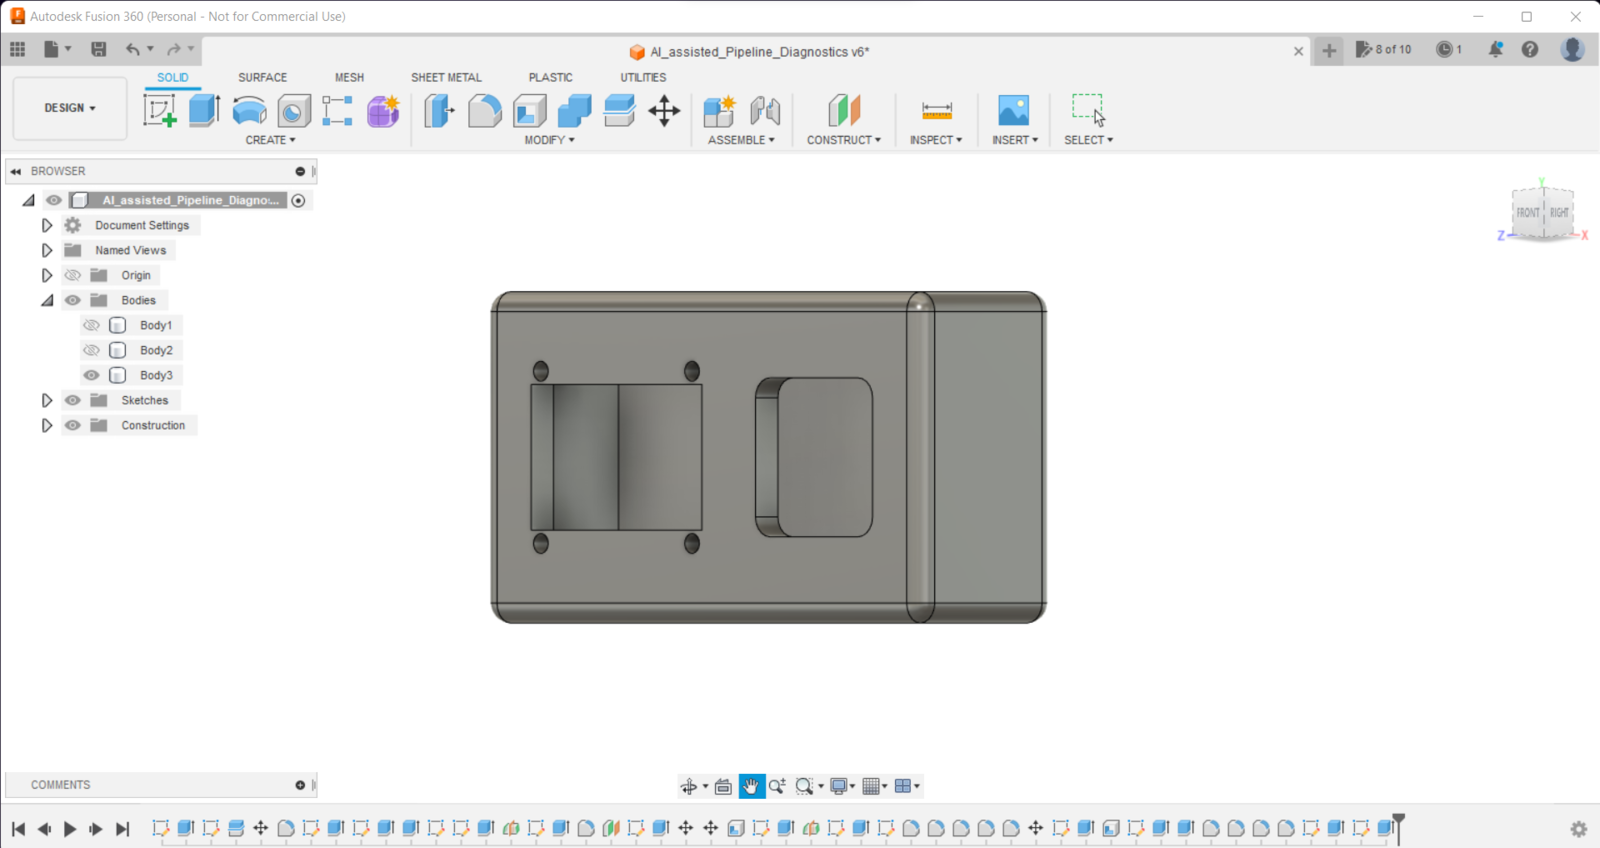Click the timeline play button
This screenshot has width=1600, height=848.
70,829
